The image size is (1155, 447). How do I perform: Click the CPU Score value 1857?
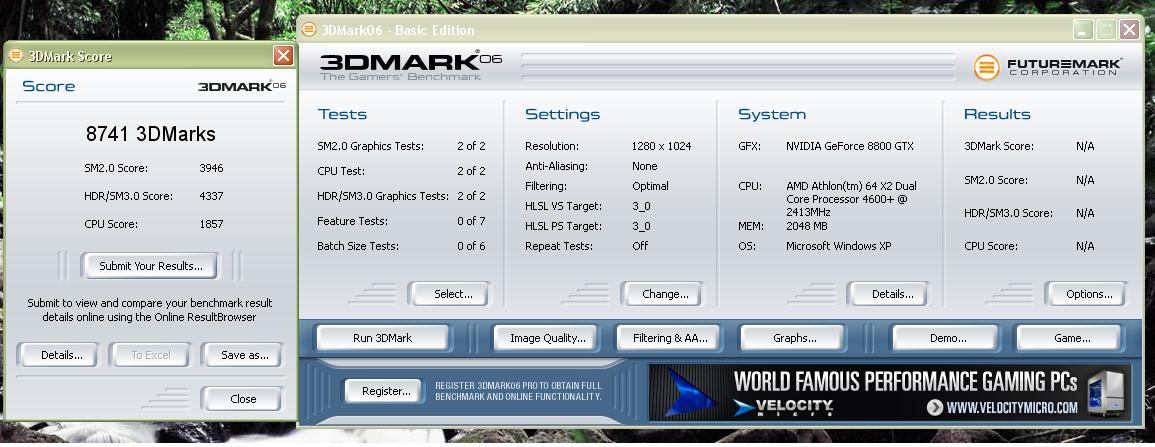(x=211, y=224)
